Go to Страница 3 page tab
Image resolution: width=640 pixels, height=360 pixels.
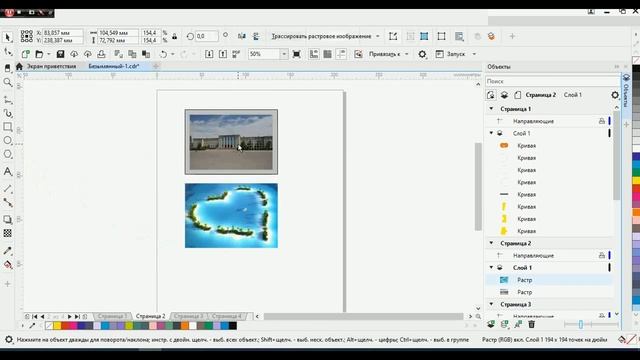click(188, 316)
